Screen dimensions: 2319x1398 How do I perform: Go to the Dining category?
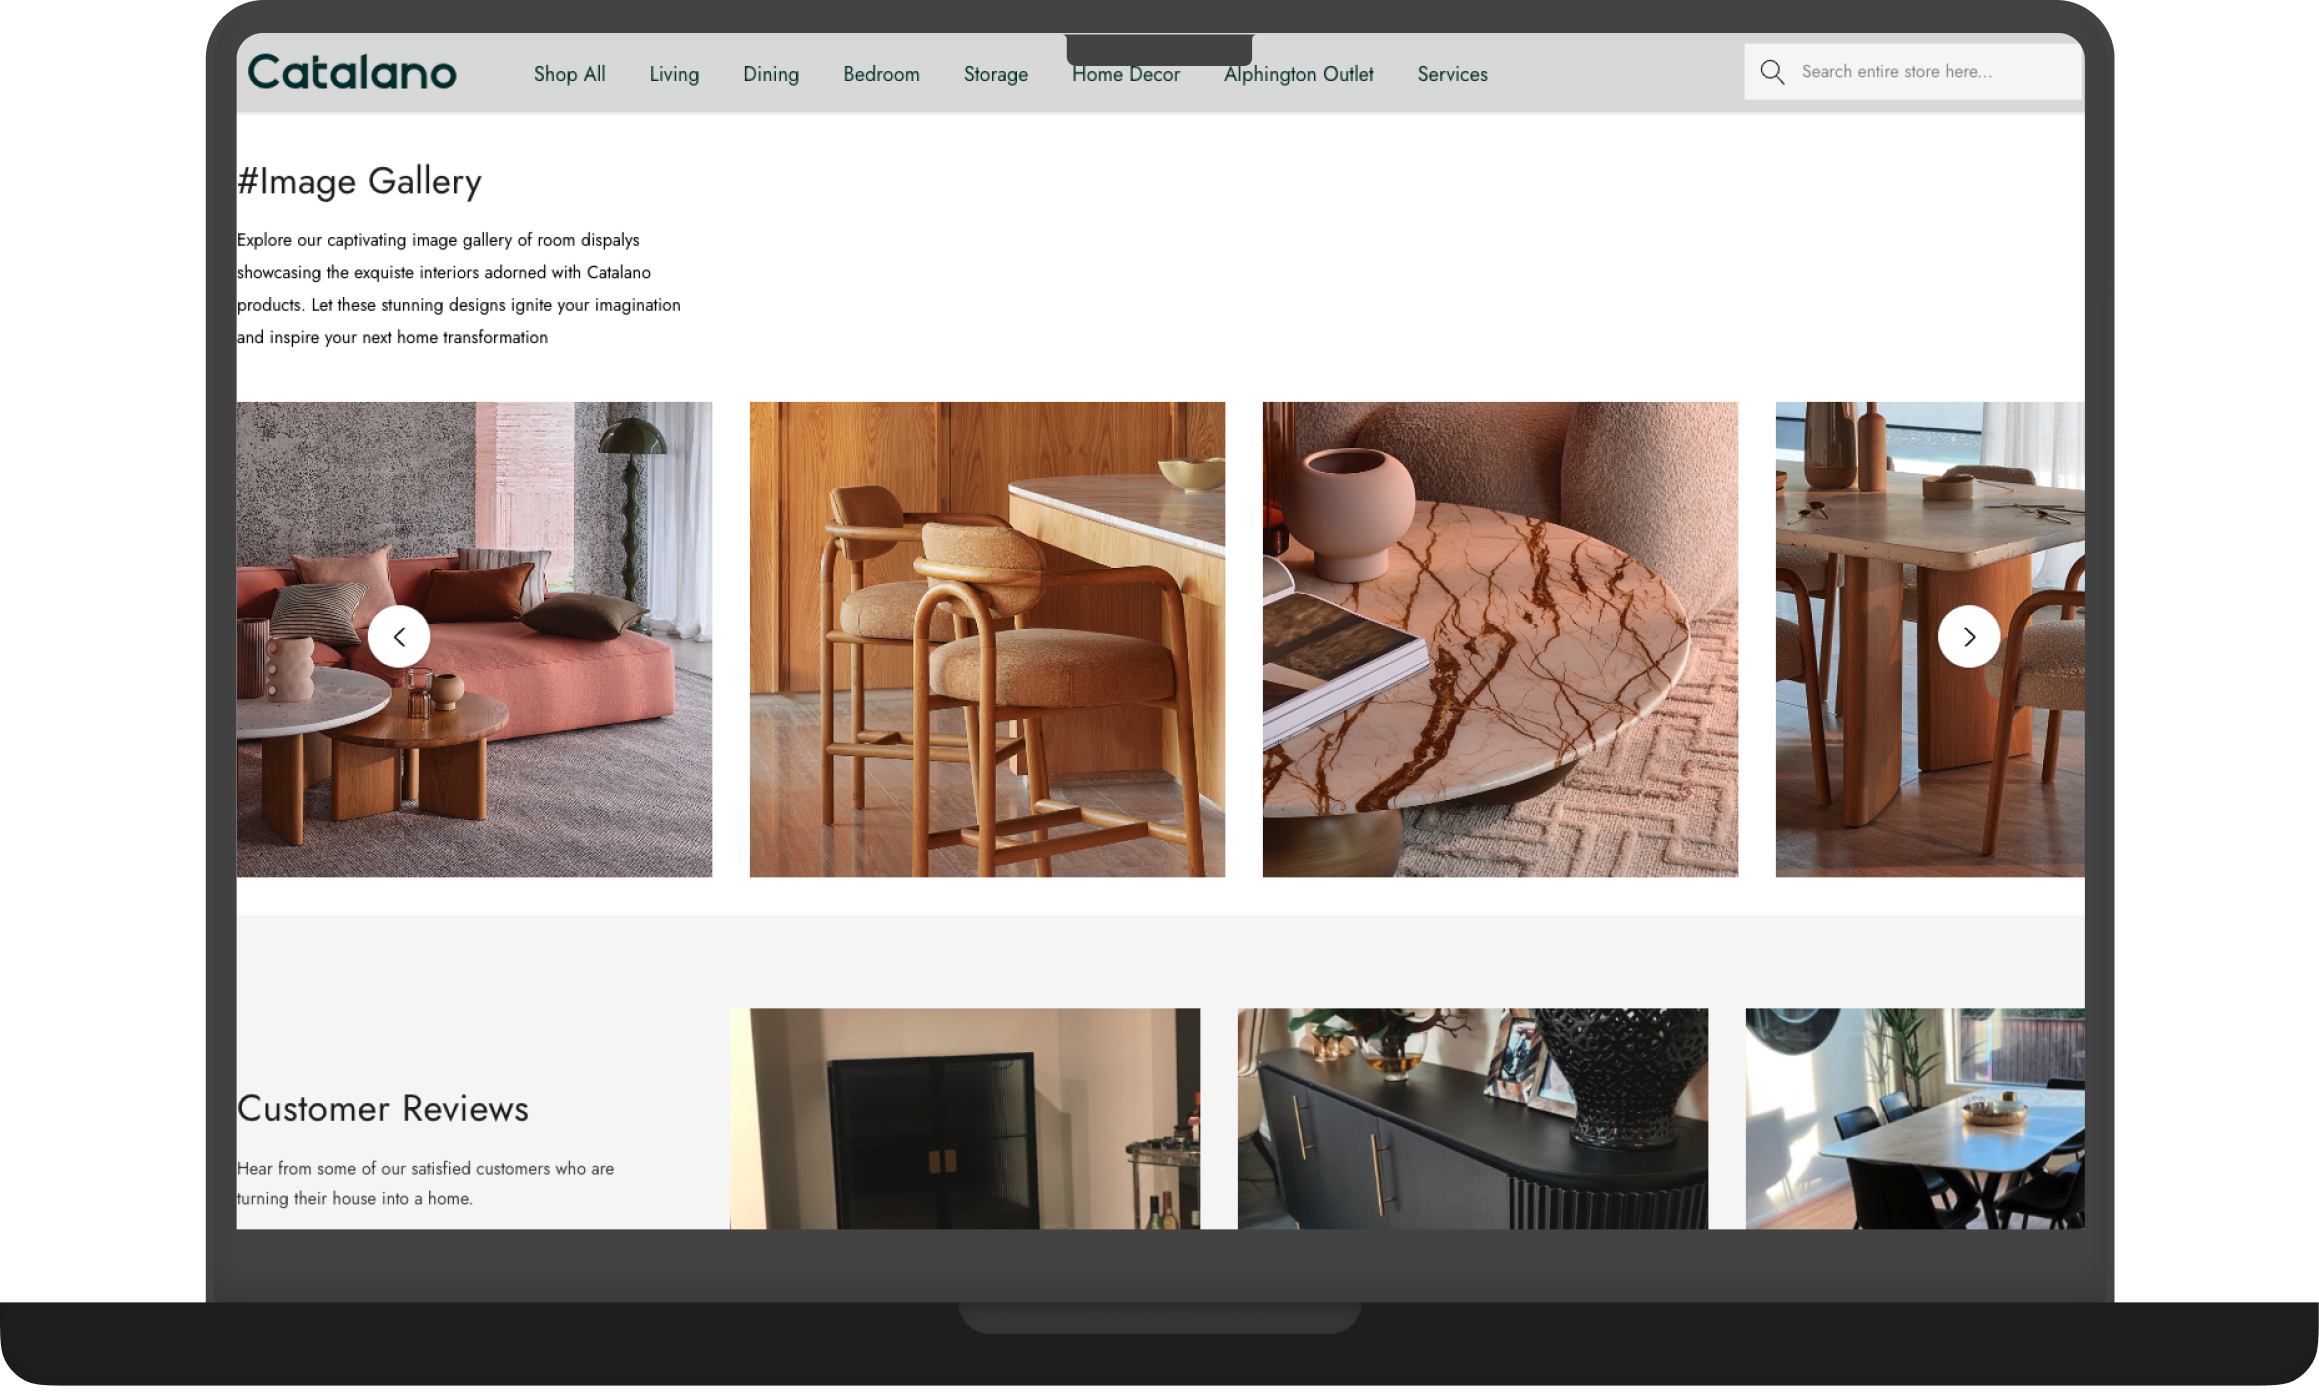770,74
